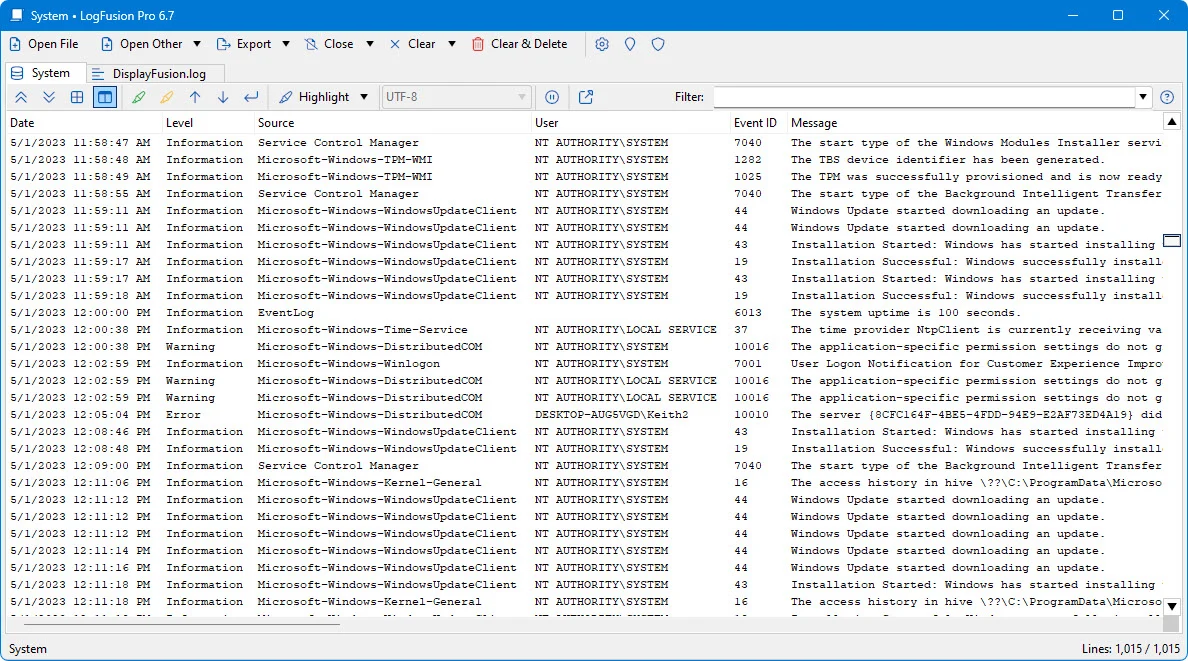Viewport: 1188px width, 661px height.
Task: Click the Open File button
Action: (44, 44)
